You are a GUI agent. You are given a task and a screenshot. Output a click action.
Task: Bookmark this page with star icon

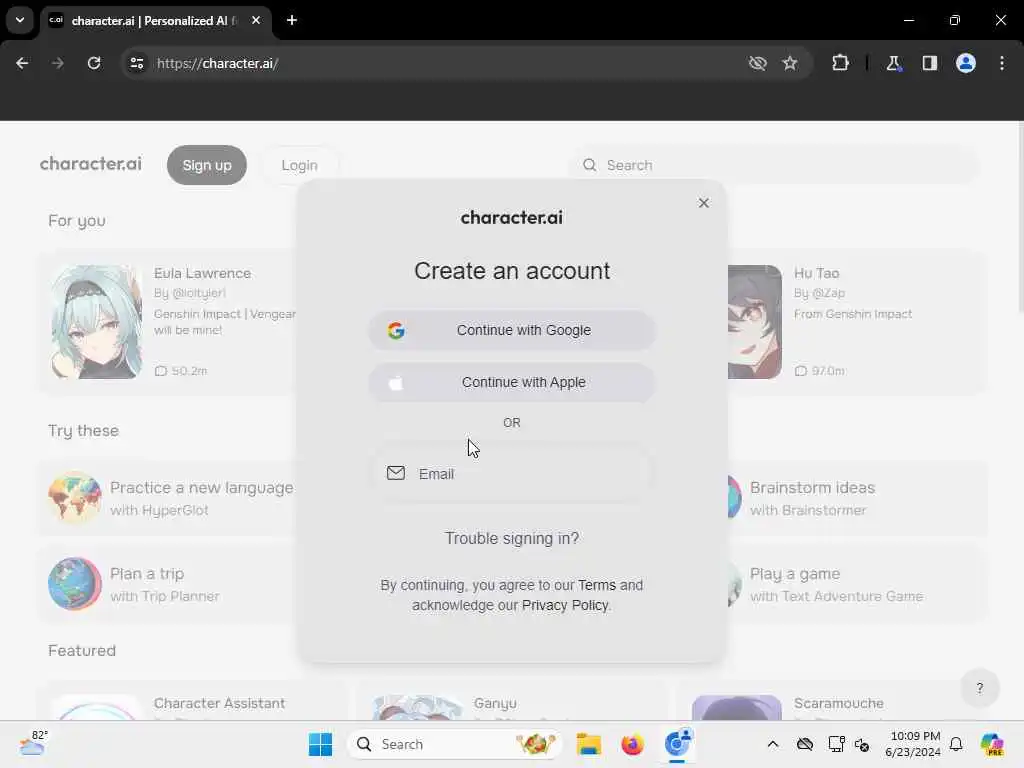[790, 63]
